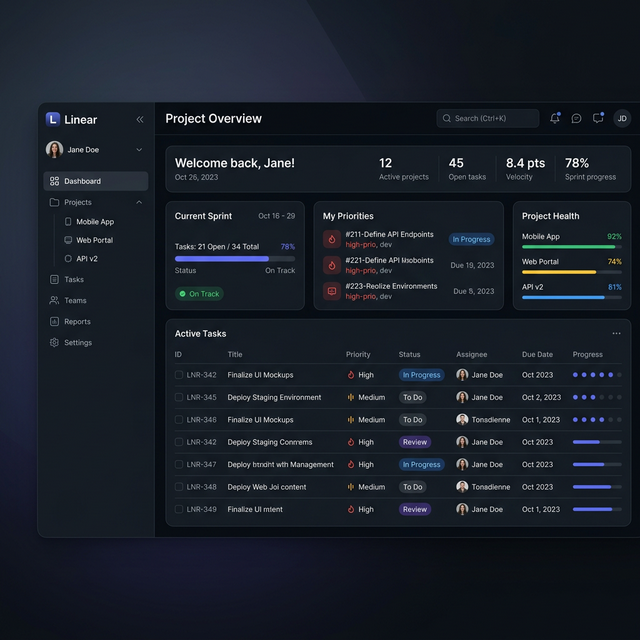
Task: Click the task title Deploy Web Joi content
Action: (267, 487)
